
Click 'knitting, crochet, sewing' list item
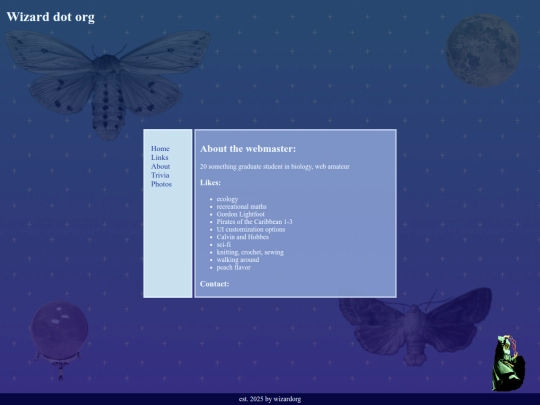[x=250, y=252]
